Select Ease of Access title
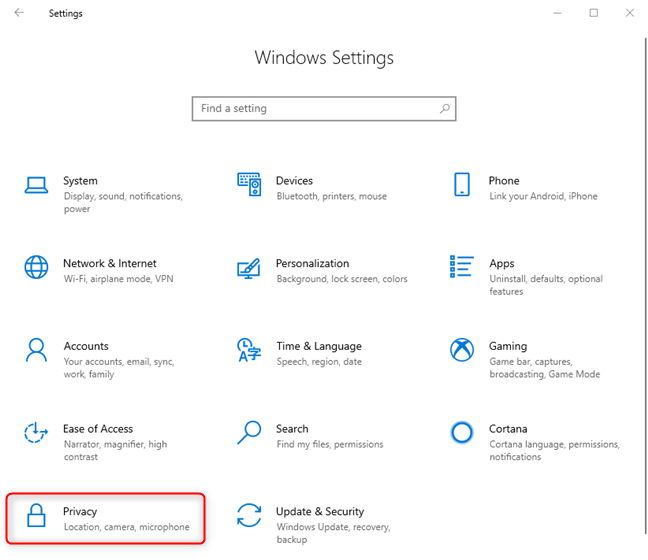 pos(98,429)
